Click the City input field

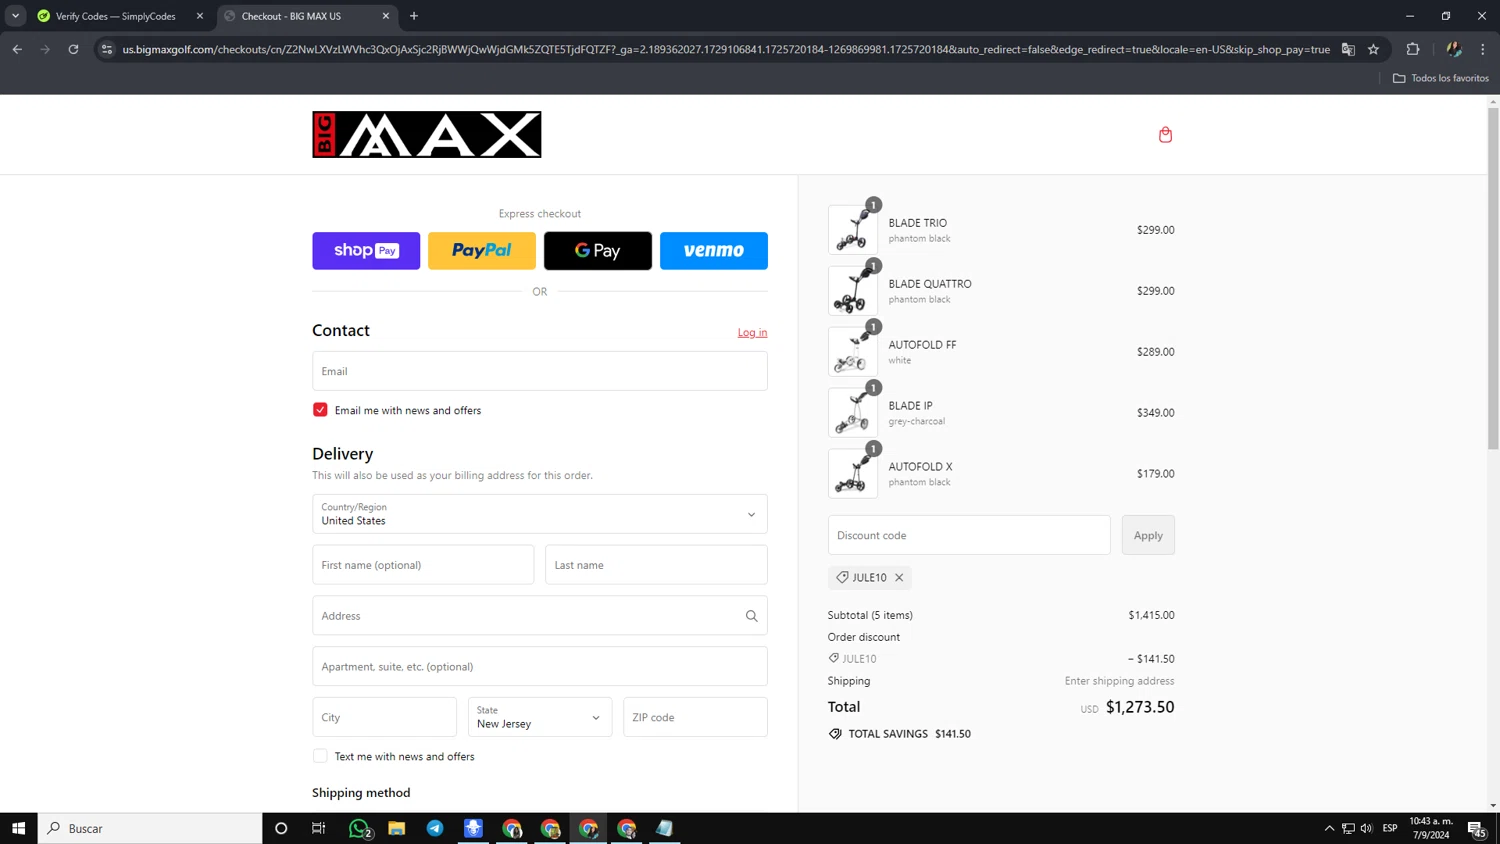(384, 717)
